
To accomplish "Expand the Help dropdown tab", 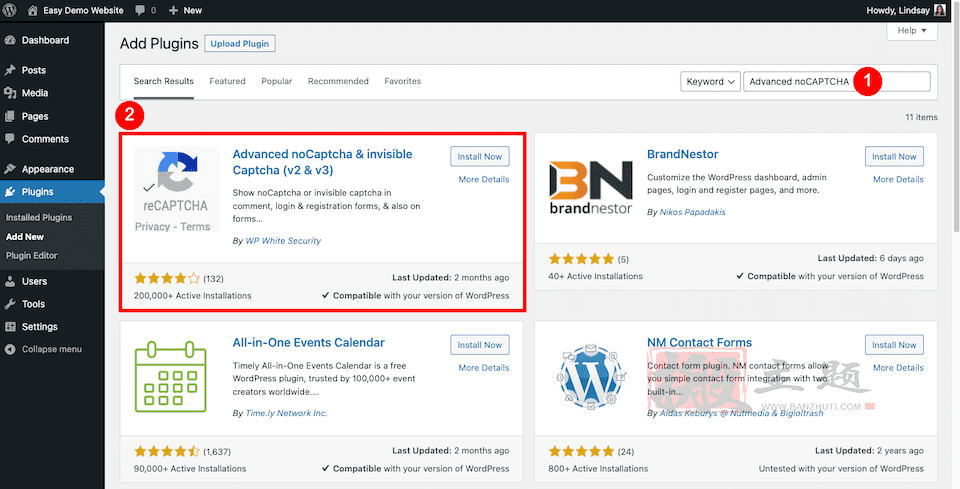I will tap(912, 31).
